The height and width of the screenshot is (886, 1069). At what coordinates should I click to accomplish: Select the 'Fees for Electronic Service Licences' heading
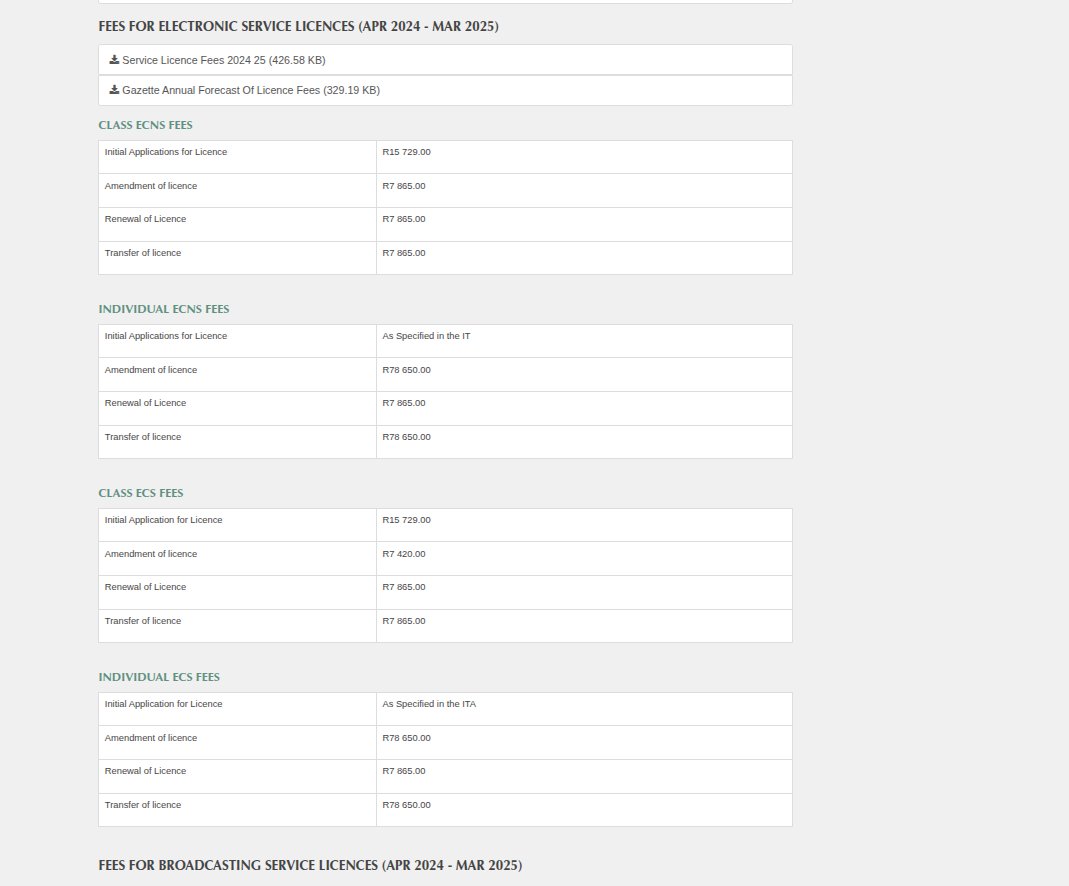pyautogui.click(x=299, y=27)
